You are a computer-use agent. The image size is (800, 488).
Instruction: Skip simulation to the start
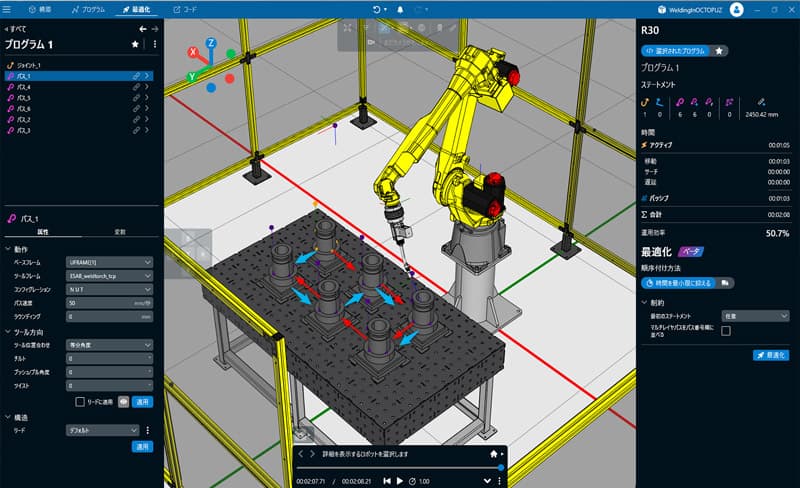[x=387, y=481]
